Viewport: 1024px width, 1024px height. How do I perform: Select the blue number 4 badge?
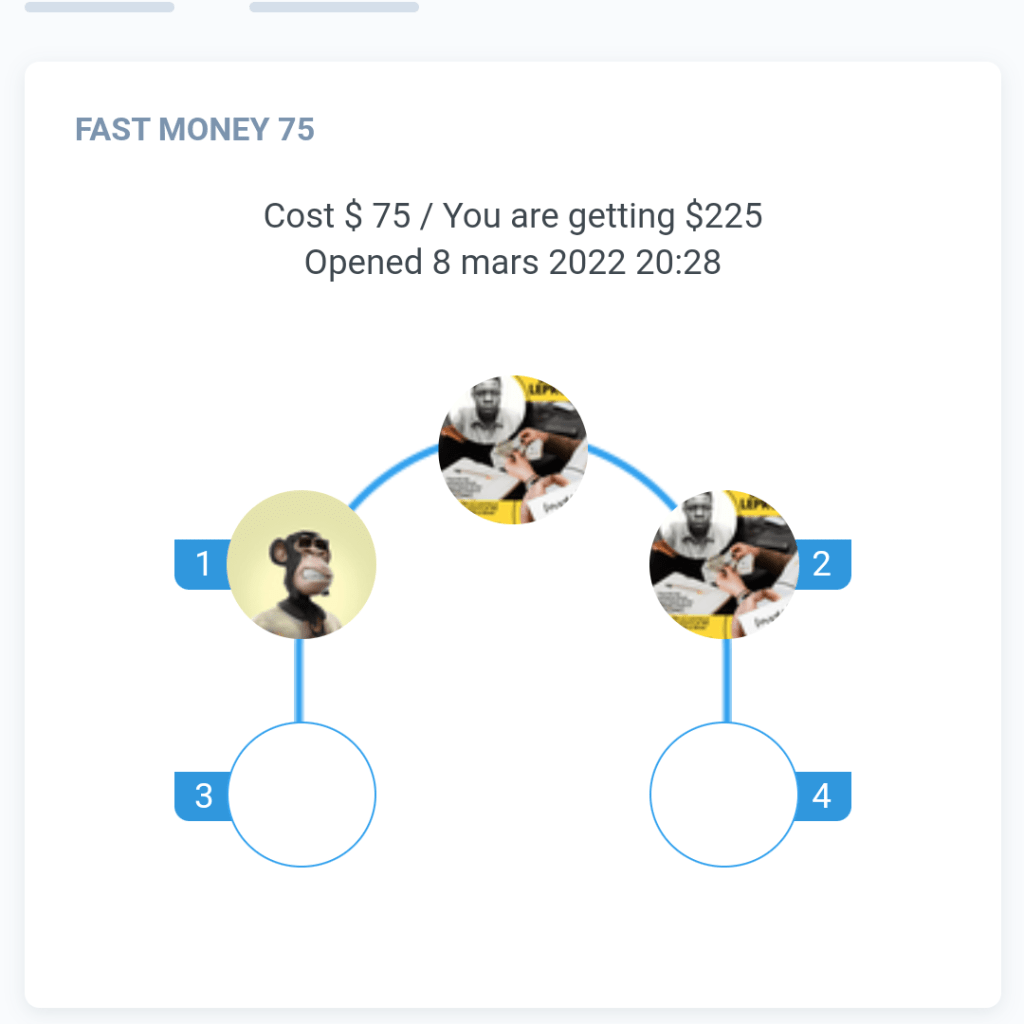coord(823,796)
